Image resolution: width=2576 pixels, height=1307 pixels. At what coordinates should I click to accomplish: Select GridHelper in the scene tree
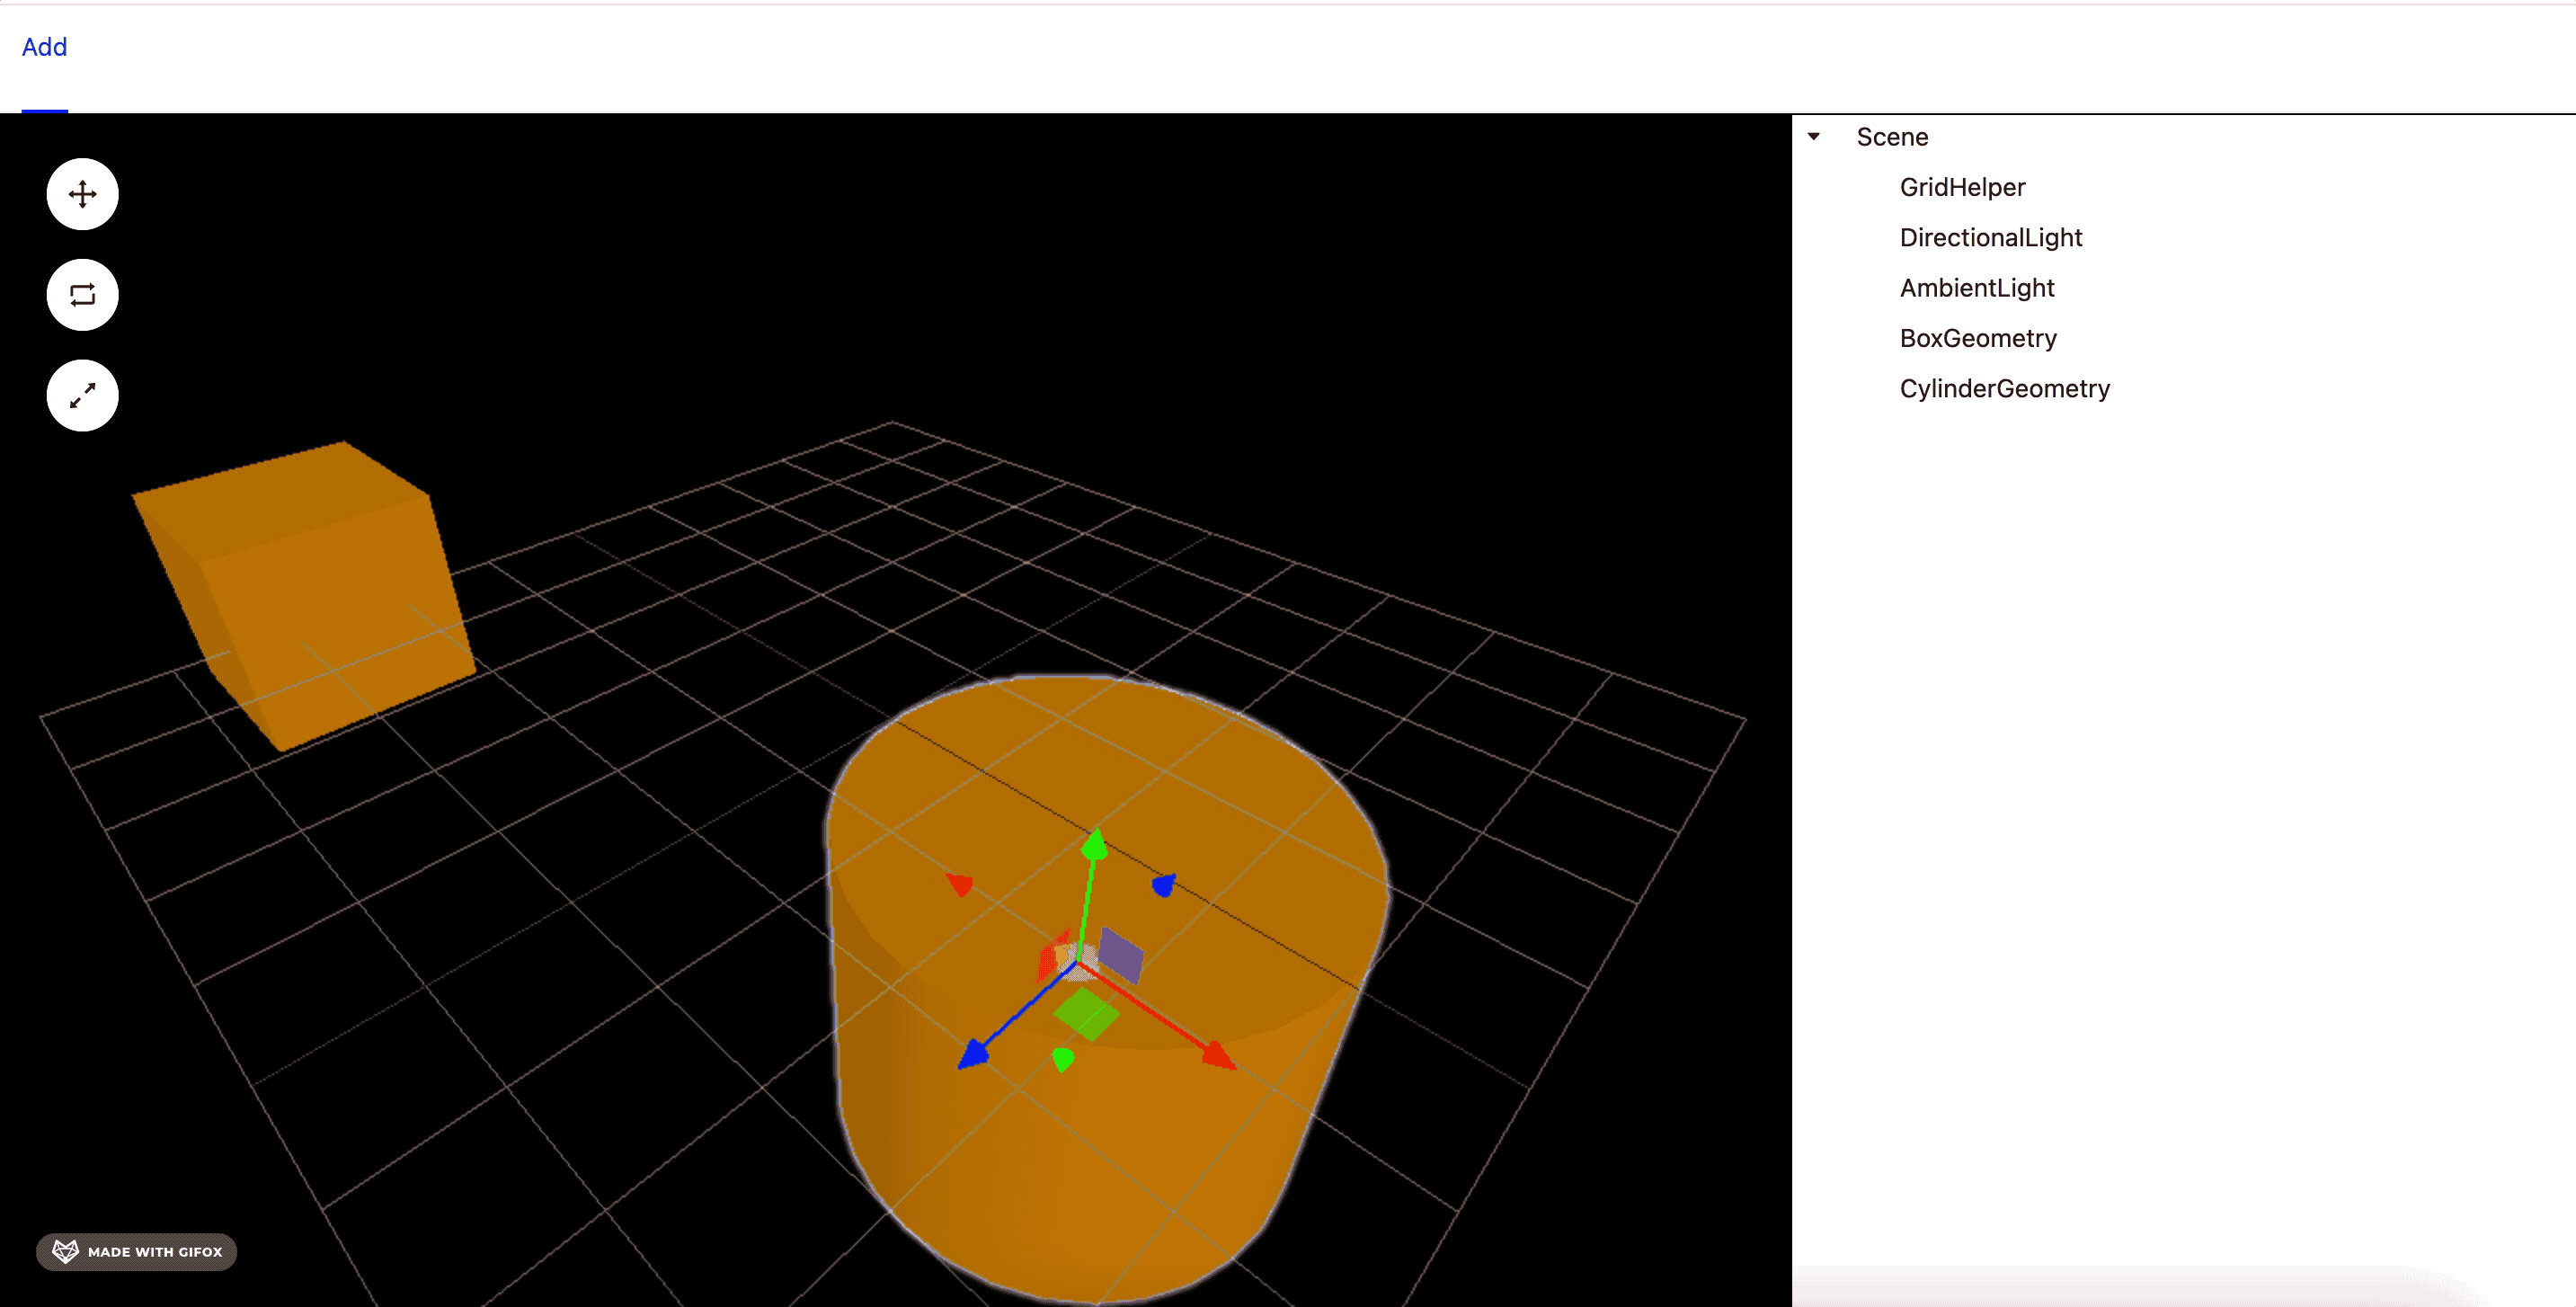point(1962,187)
